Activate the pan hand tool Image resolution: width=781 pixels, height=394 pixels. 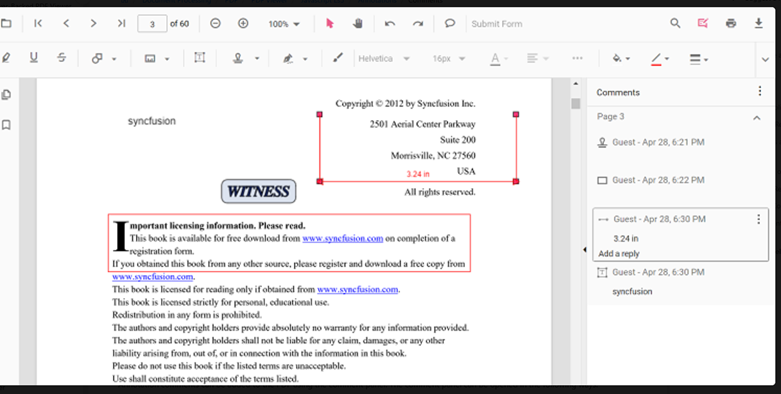tap(358, 23)
